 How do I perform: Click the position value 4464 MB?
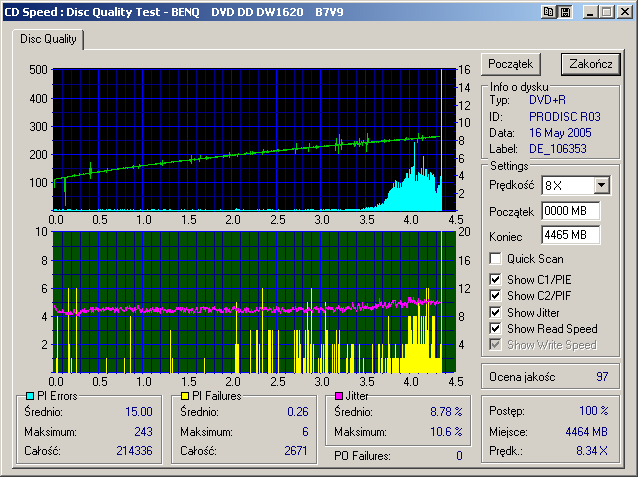(586, 432)
